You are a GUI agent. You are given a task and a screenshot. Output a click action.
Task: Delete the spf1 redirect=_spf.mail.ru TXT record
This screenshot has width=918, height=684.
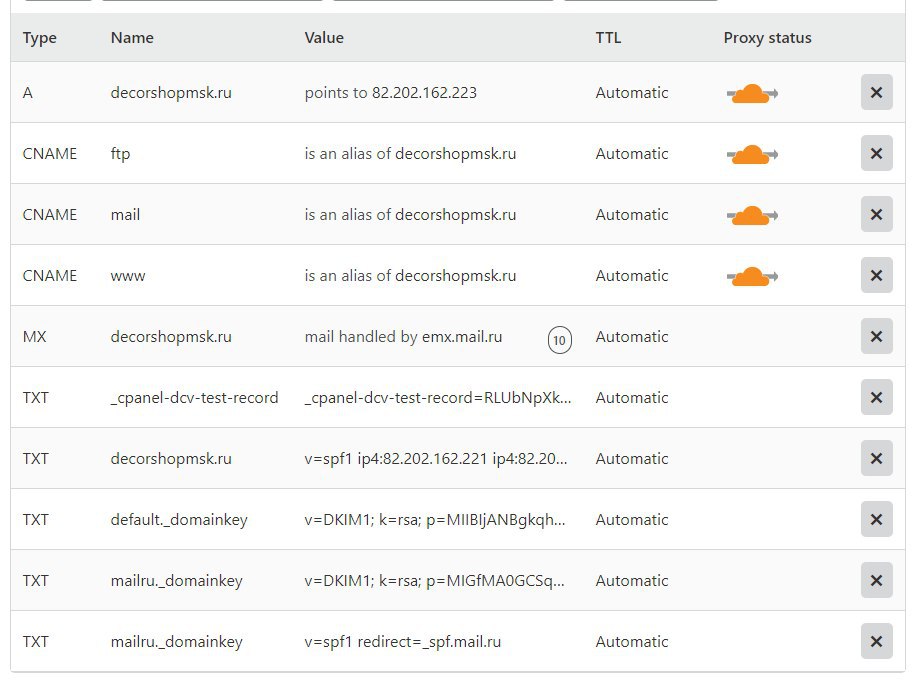coord(876,642)
